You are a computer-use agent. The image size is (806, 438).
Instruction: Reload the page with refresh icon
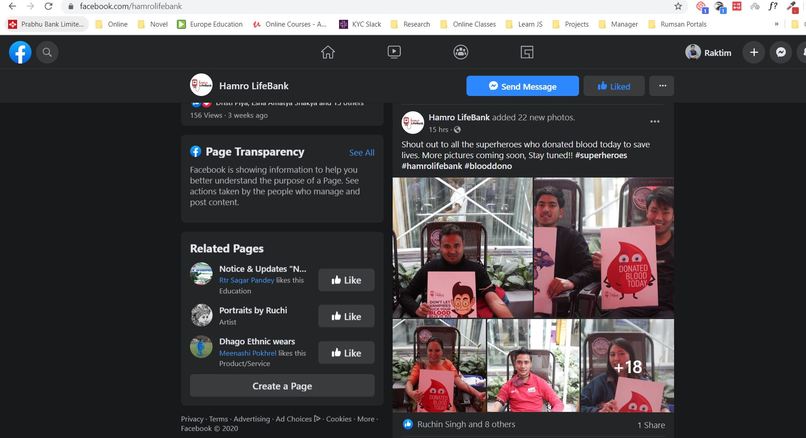click(48, 6)
